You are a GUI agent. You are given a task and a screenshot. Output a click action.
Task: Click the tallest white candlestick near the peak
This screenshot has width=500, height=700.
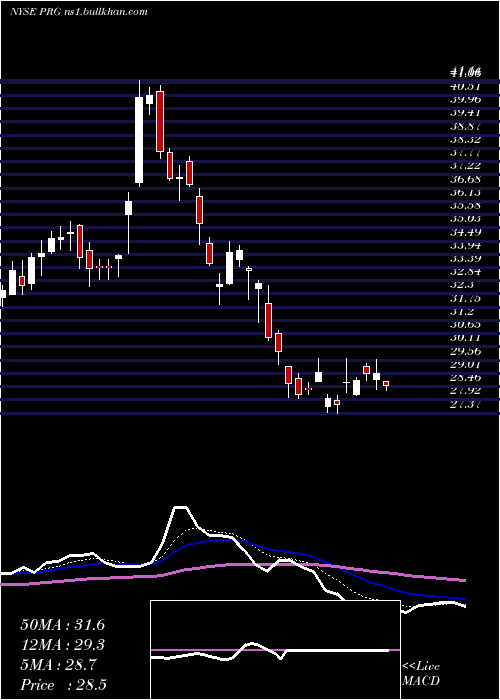139,140
